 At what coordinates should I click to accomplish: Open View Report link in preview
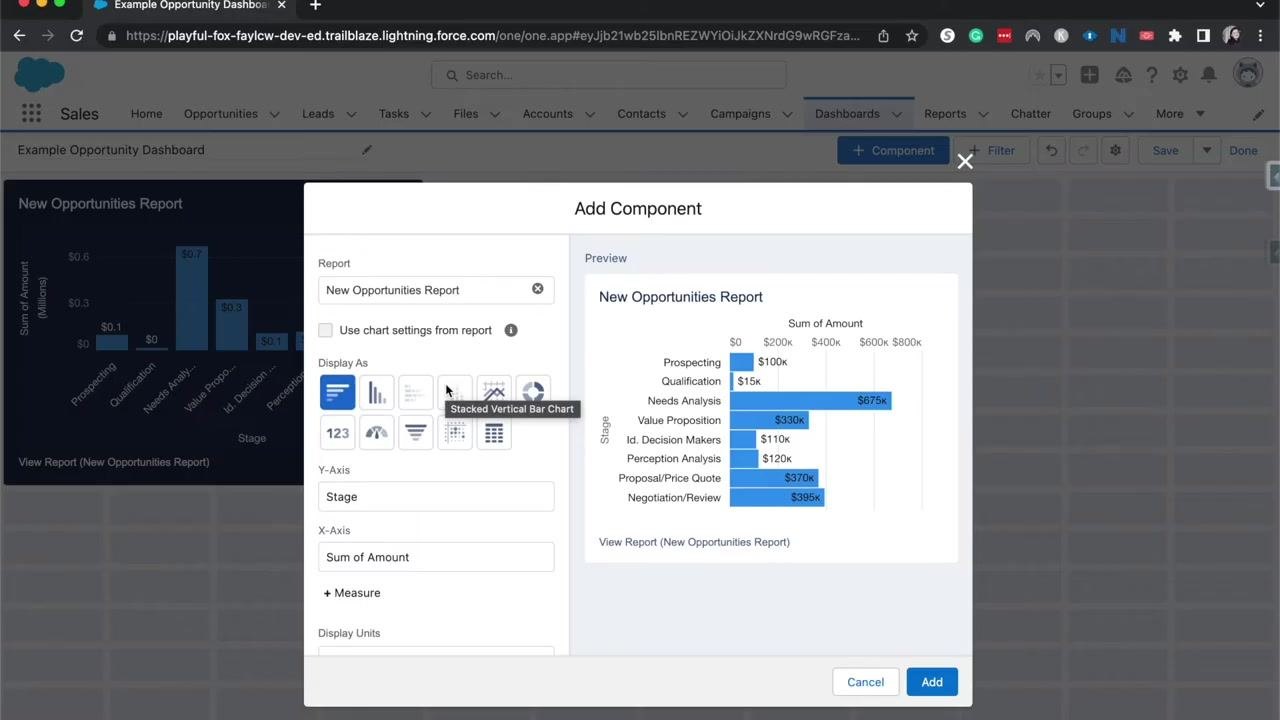(x=694, y=542)
